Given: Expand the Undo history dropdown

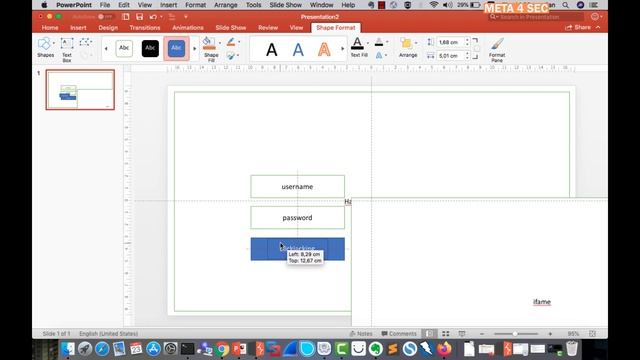Looking at the screenshot, I should tap(161, 17).
